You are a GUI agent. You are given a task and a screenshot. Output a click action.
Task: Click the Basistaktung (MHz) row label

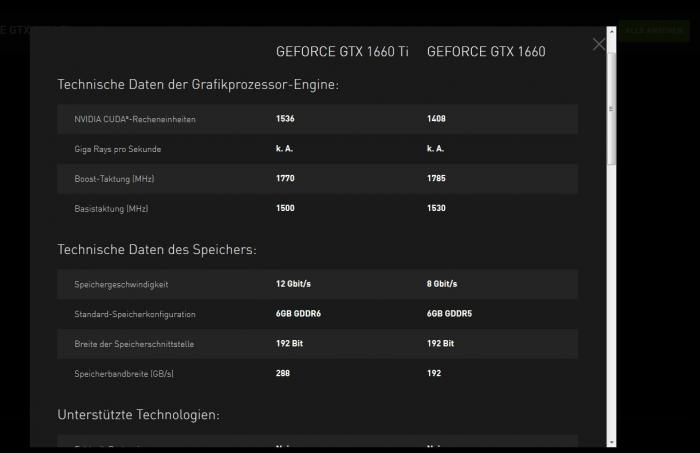111,208
